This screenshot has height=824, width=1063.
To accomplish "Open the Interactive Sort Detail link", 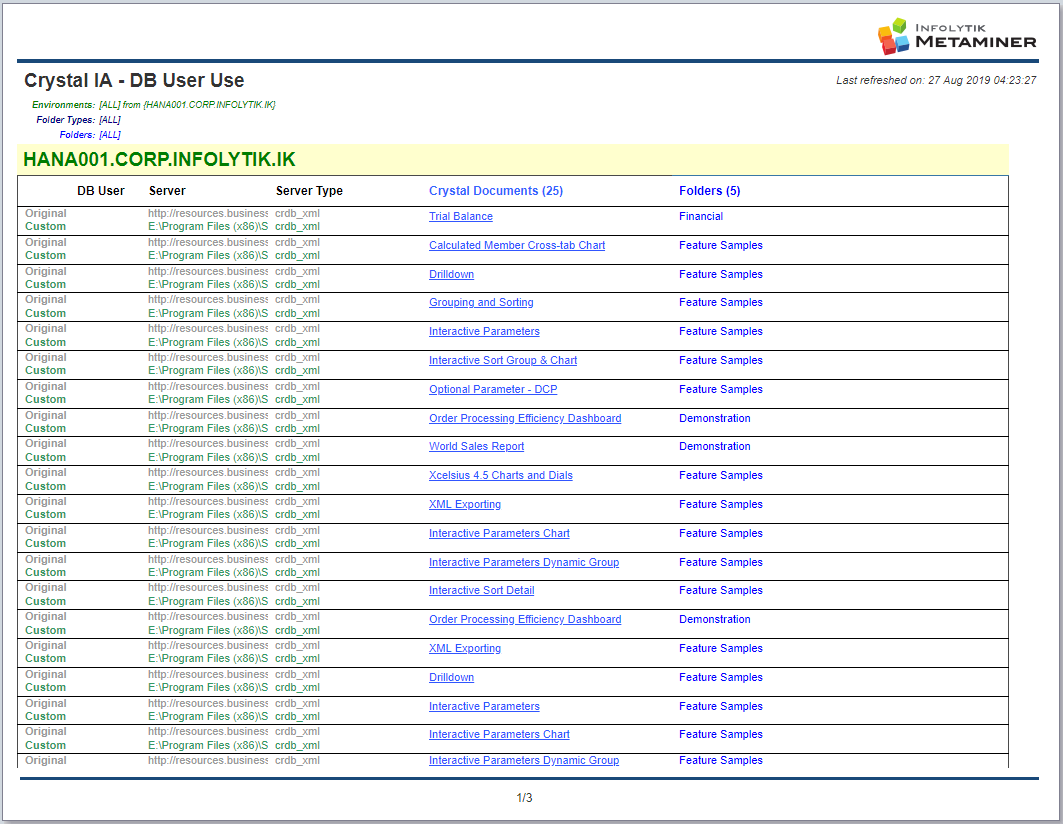I will 481,591.
